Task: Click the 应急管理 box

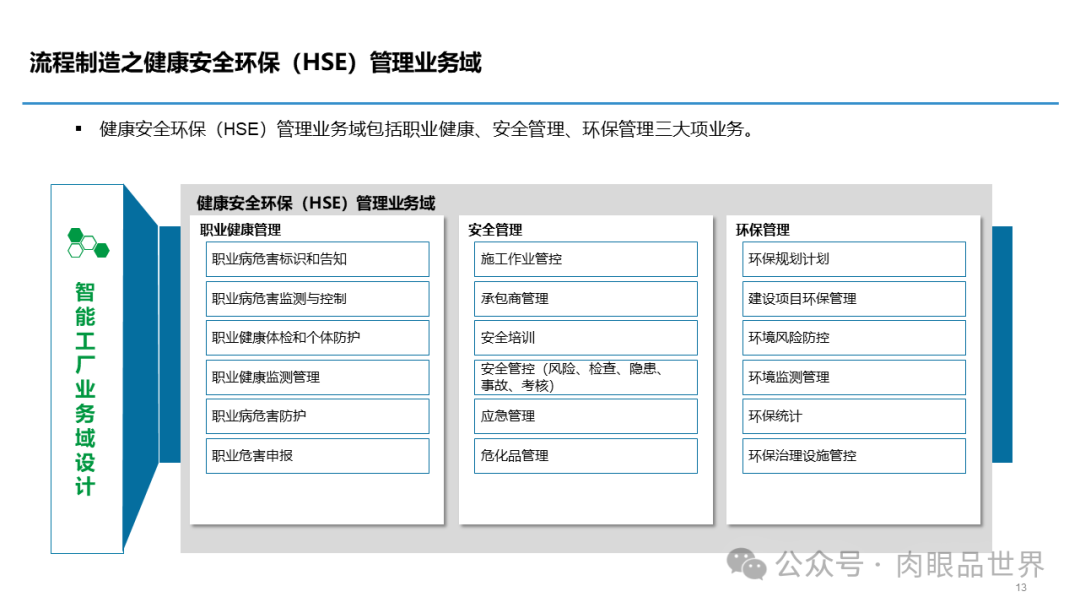Action: pos(585,417)
